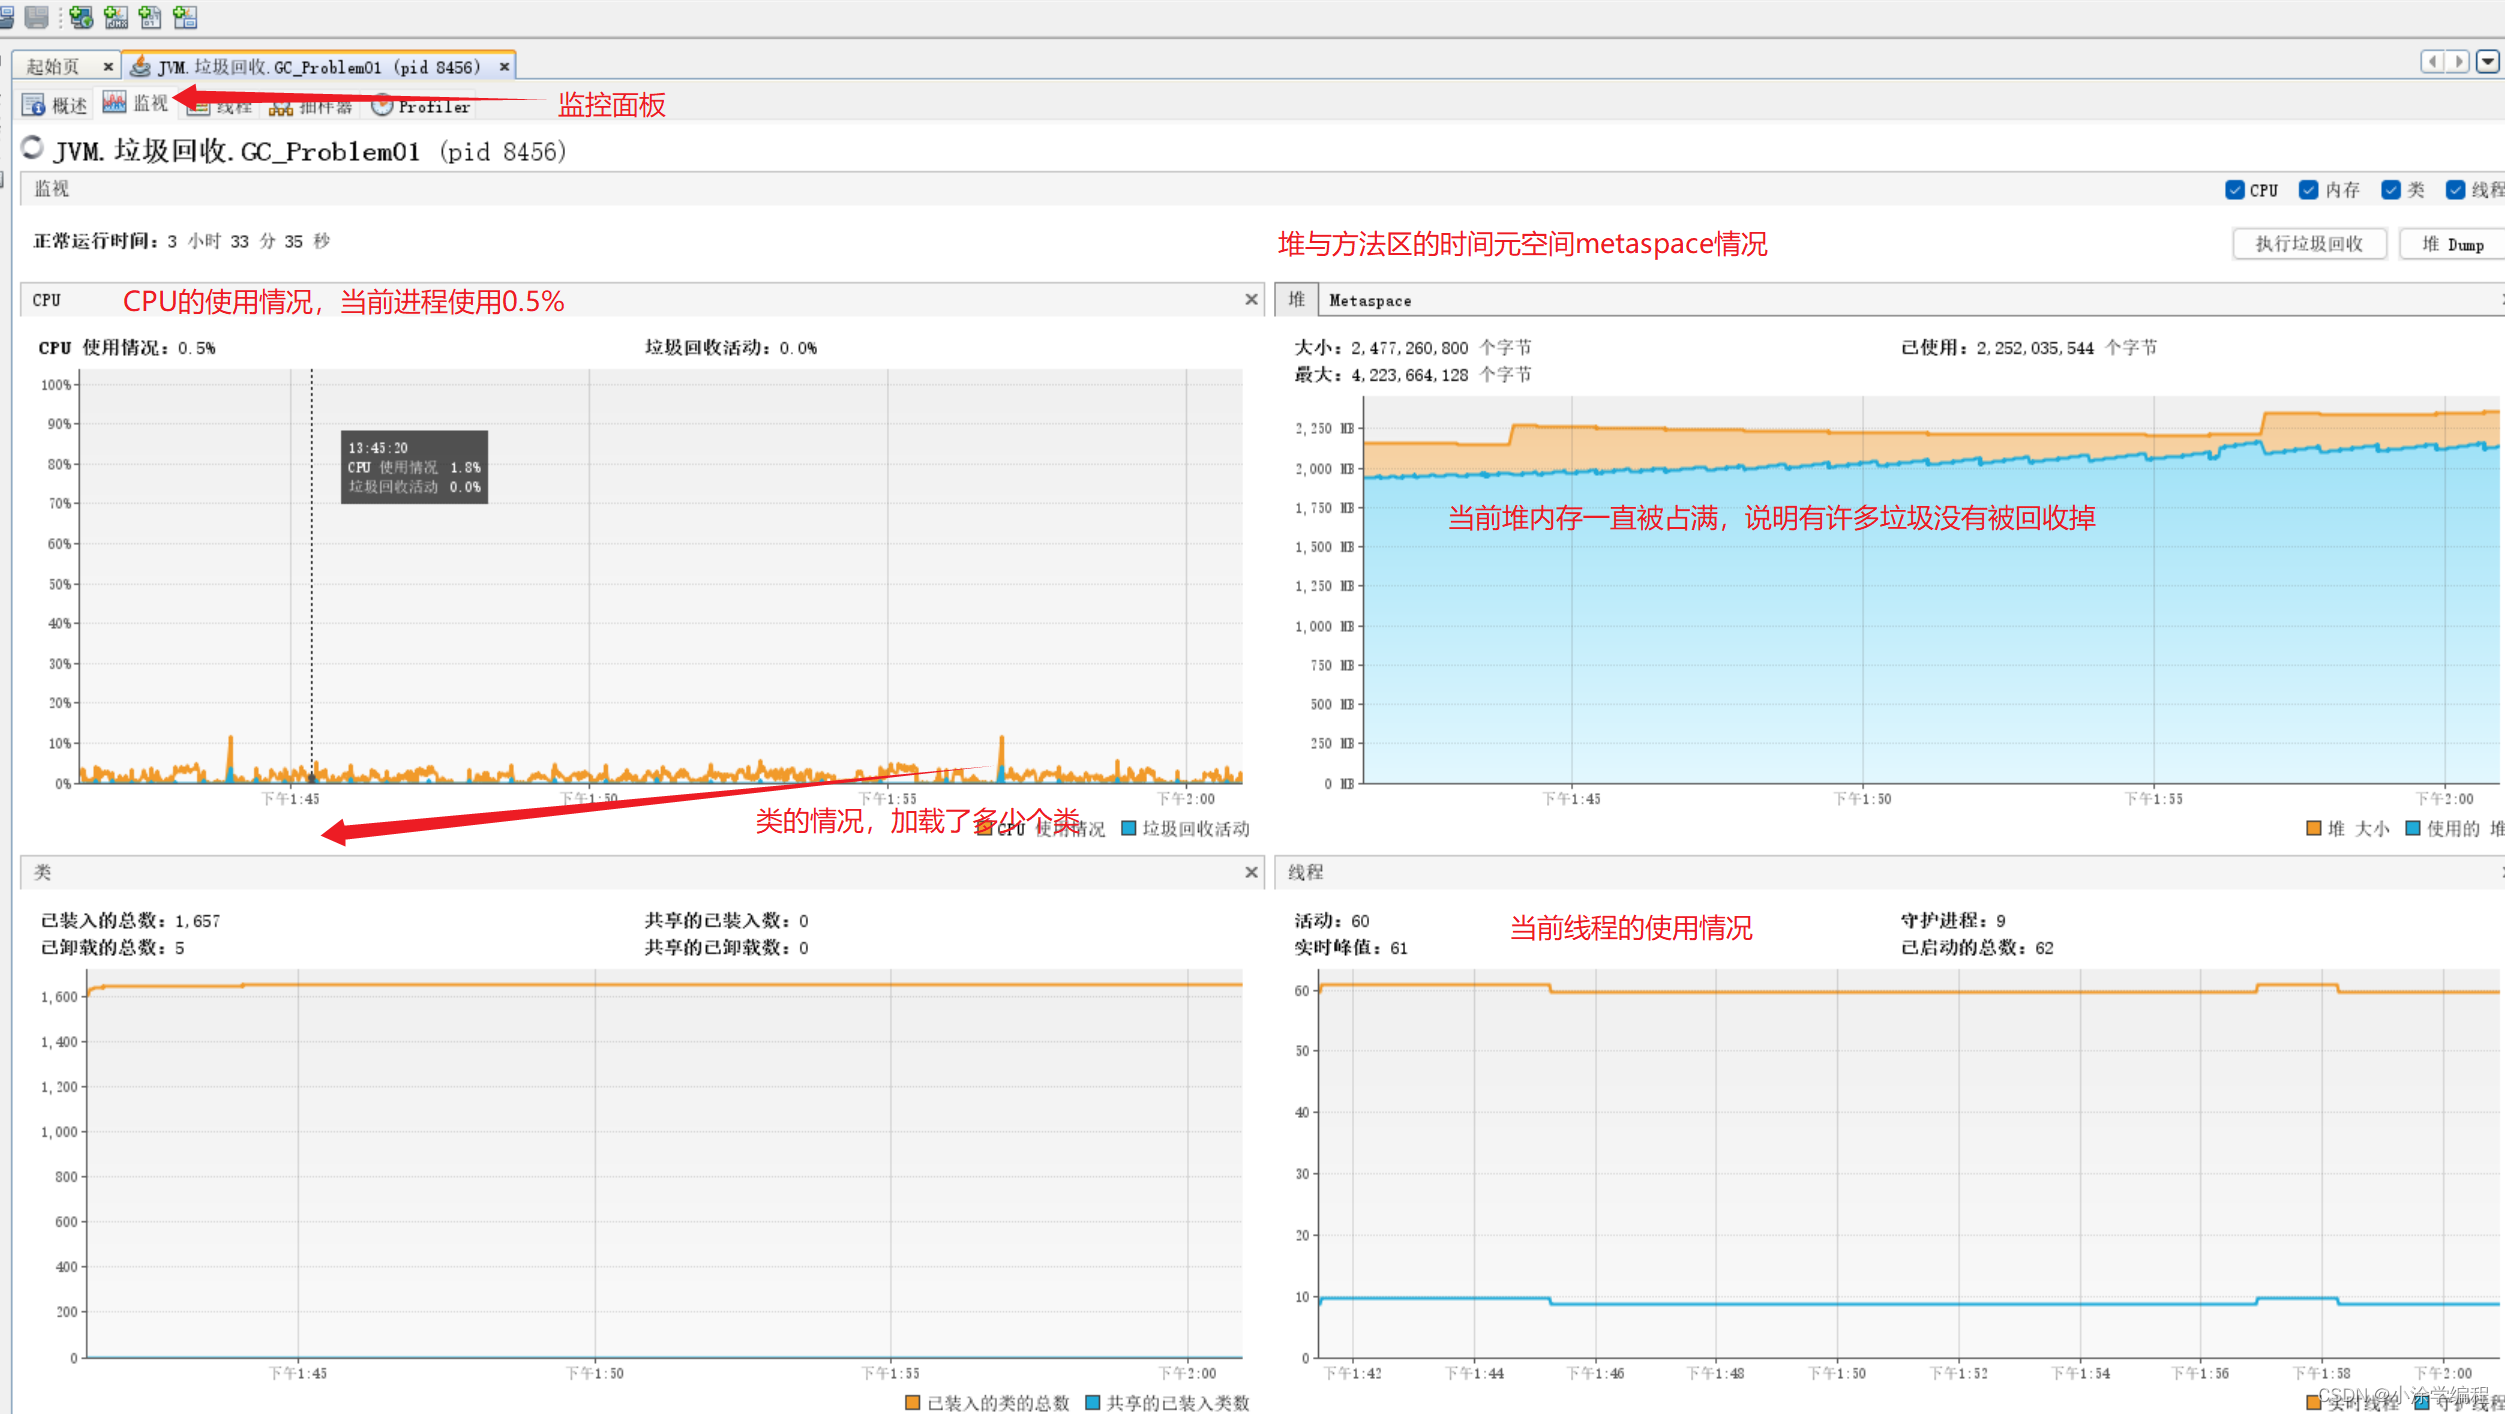Toggle the 类 classes checkbox off
The width and height of the screenshot is (2505, 1414).
[2391, 189]
